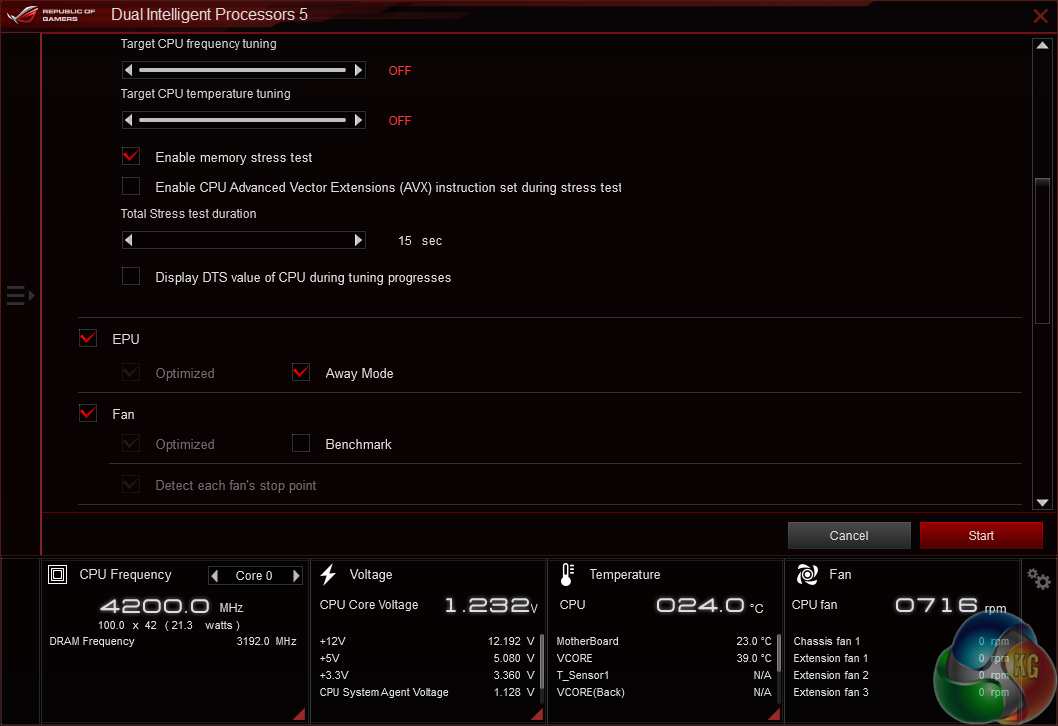Increase Total Stress test duration right arrow
The width and height of the screenshot is (1058, 726).
[359, 240]
